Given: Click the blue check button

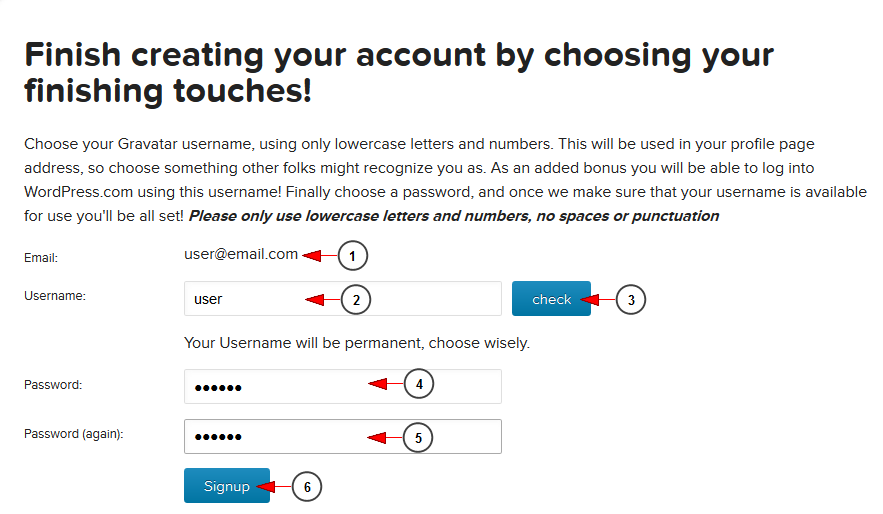Looking at the screenshot, I should point(551,298).
